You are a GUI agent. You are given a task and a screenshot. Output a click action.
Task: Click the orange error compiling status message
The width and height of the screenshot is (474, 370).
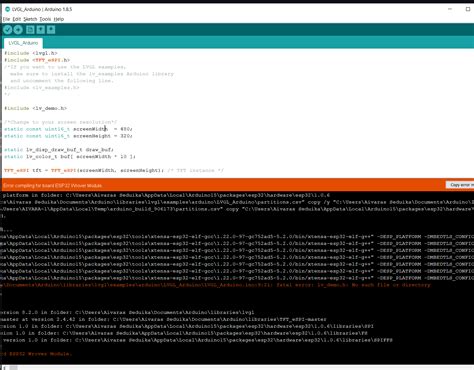(x=53, y=185)
